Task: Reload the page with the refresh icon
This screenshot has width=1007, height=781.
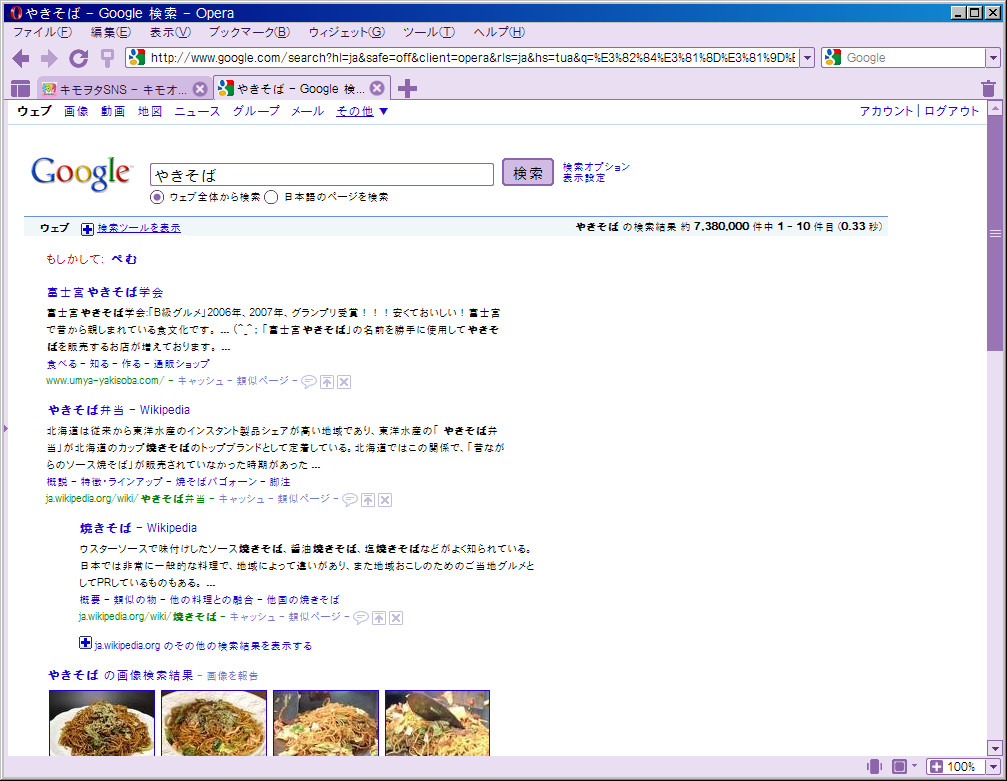Action: [x=78, y=58]
